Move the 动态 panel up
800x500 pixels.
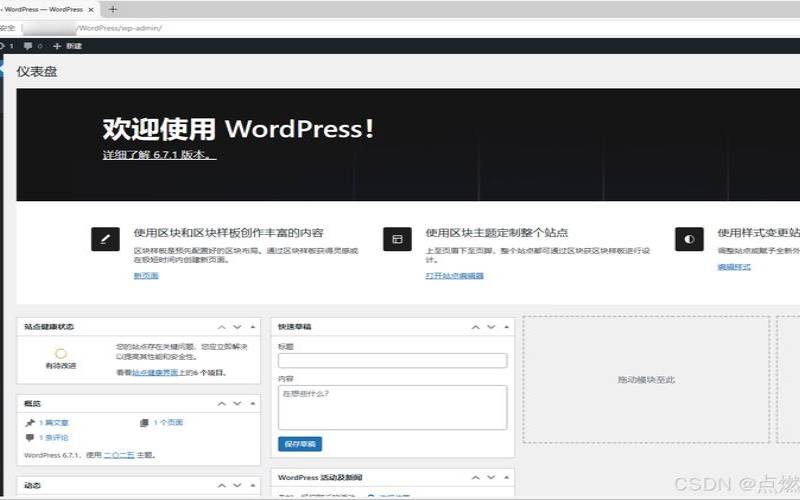pos(221,485)
